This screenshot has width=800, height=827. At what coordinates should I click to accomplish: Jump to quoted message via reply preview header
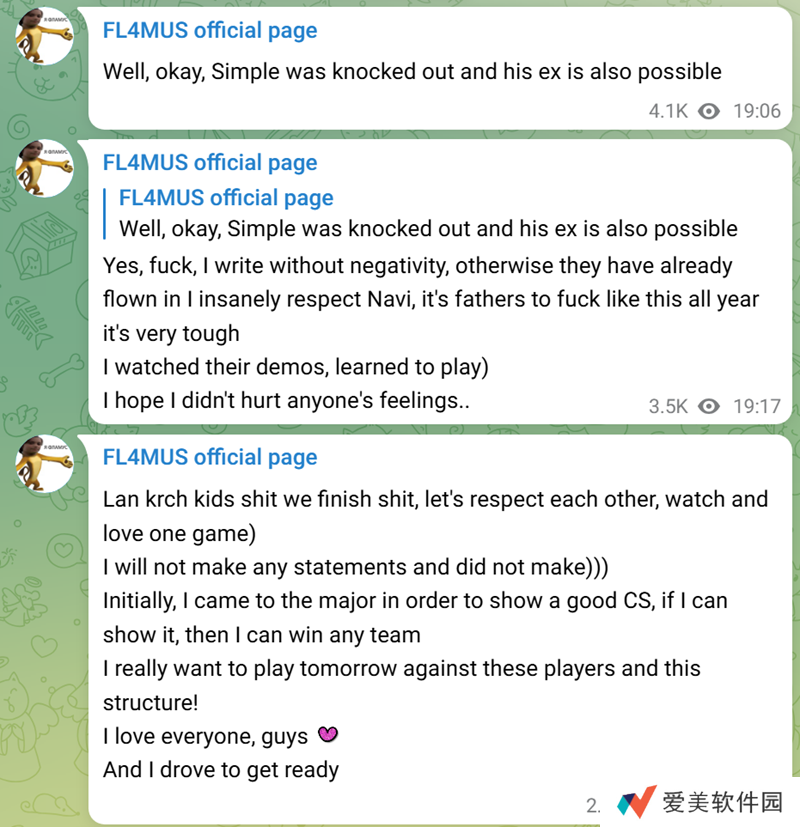tap(226, 198)
